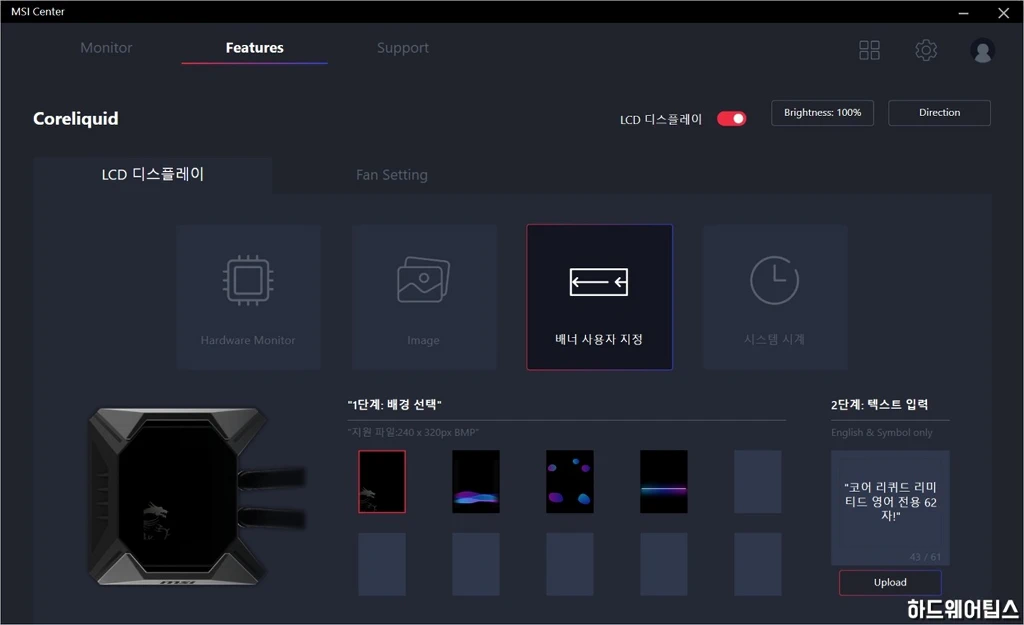Click the banner text input box
Viewport: 1024px width, 625px height.
[x=890, y=507]
